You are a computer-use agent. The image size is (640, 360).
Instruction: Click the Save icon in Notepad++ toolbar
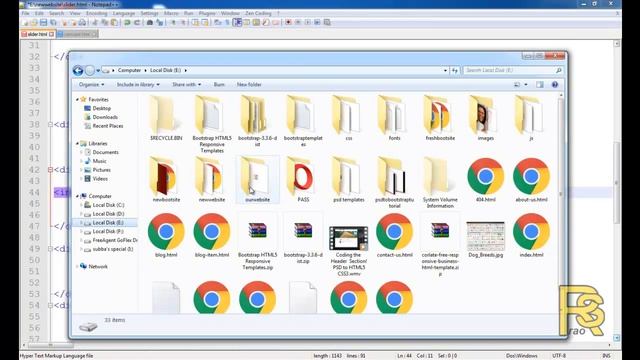click(44, 22)
